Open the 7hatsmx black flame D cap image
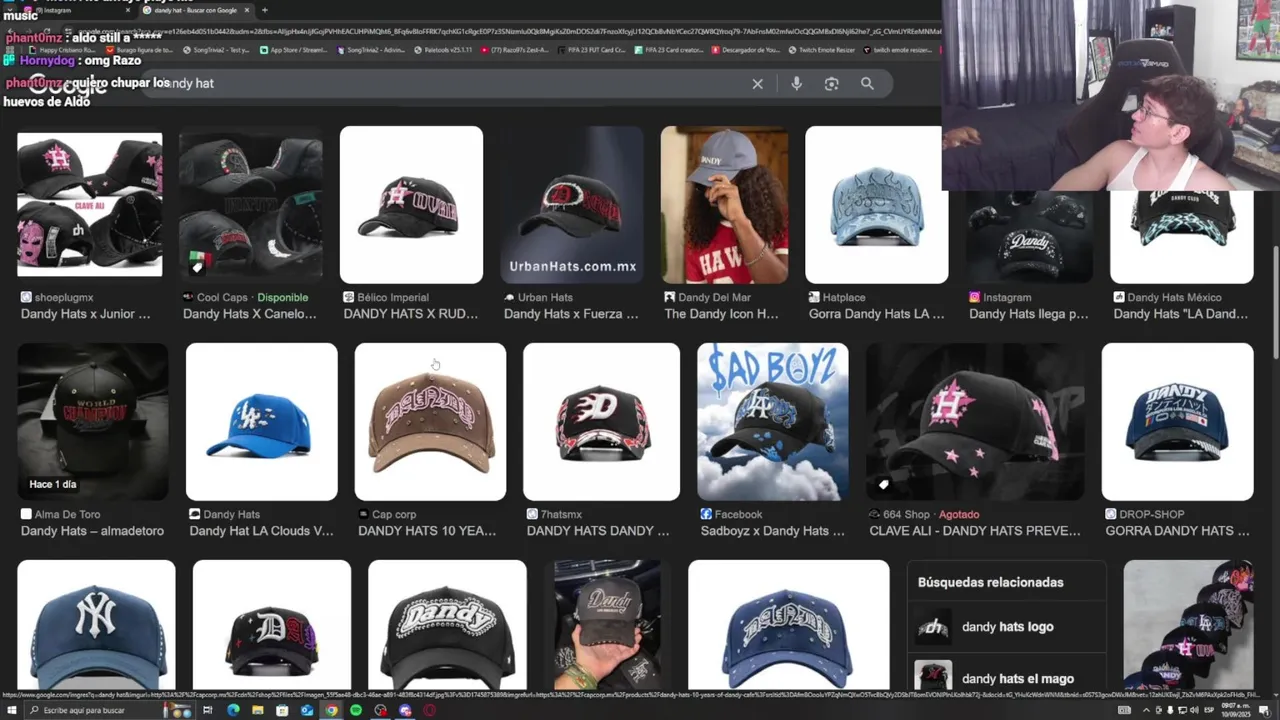Viewport: 1280px width, 720px height. click(x=601, y=421)
